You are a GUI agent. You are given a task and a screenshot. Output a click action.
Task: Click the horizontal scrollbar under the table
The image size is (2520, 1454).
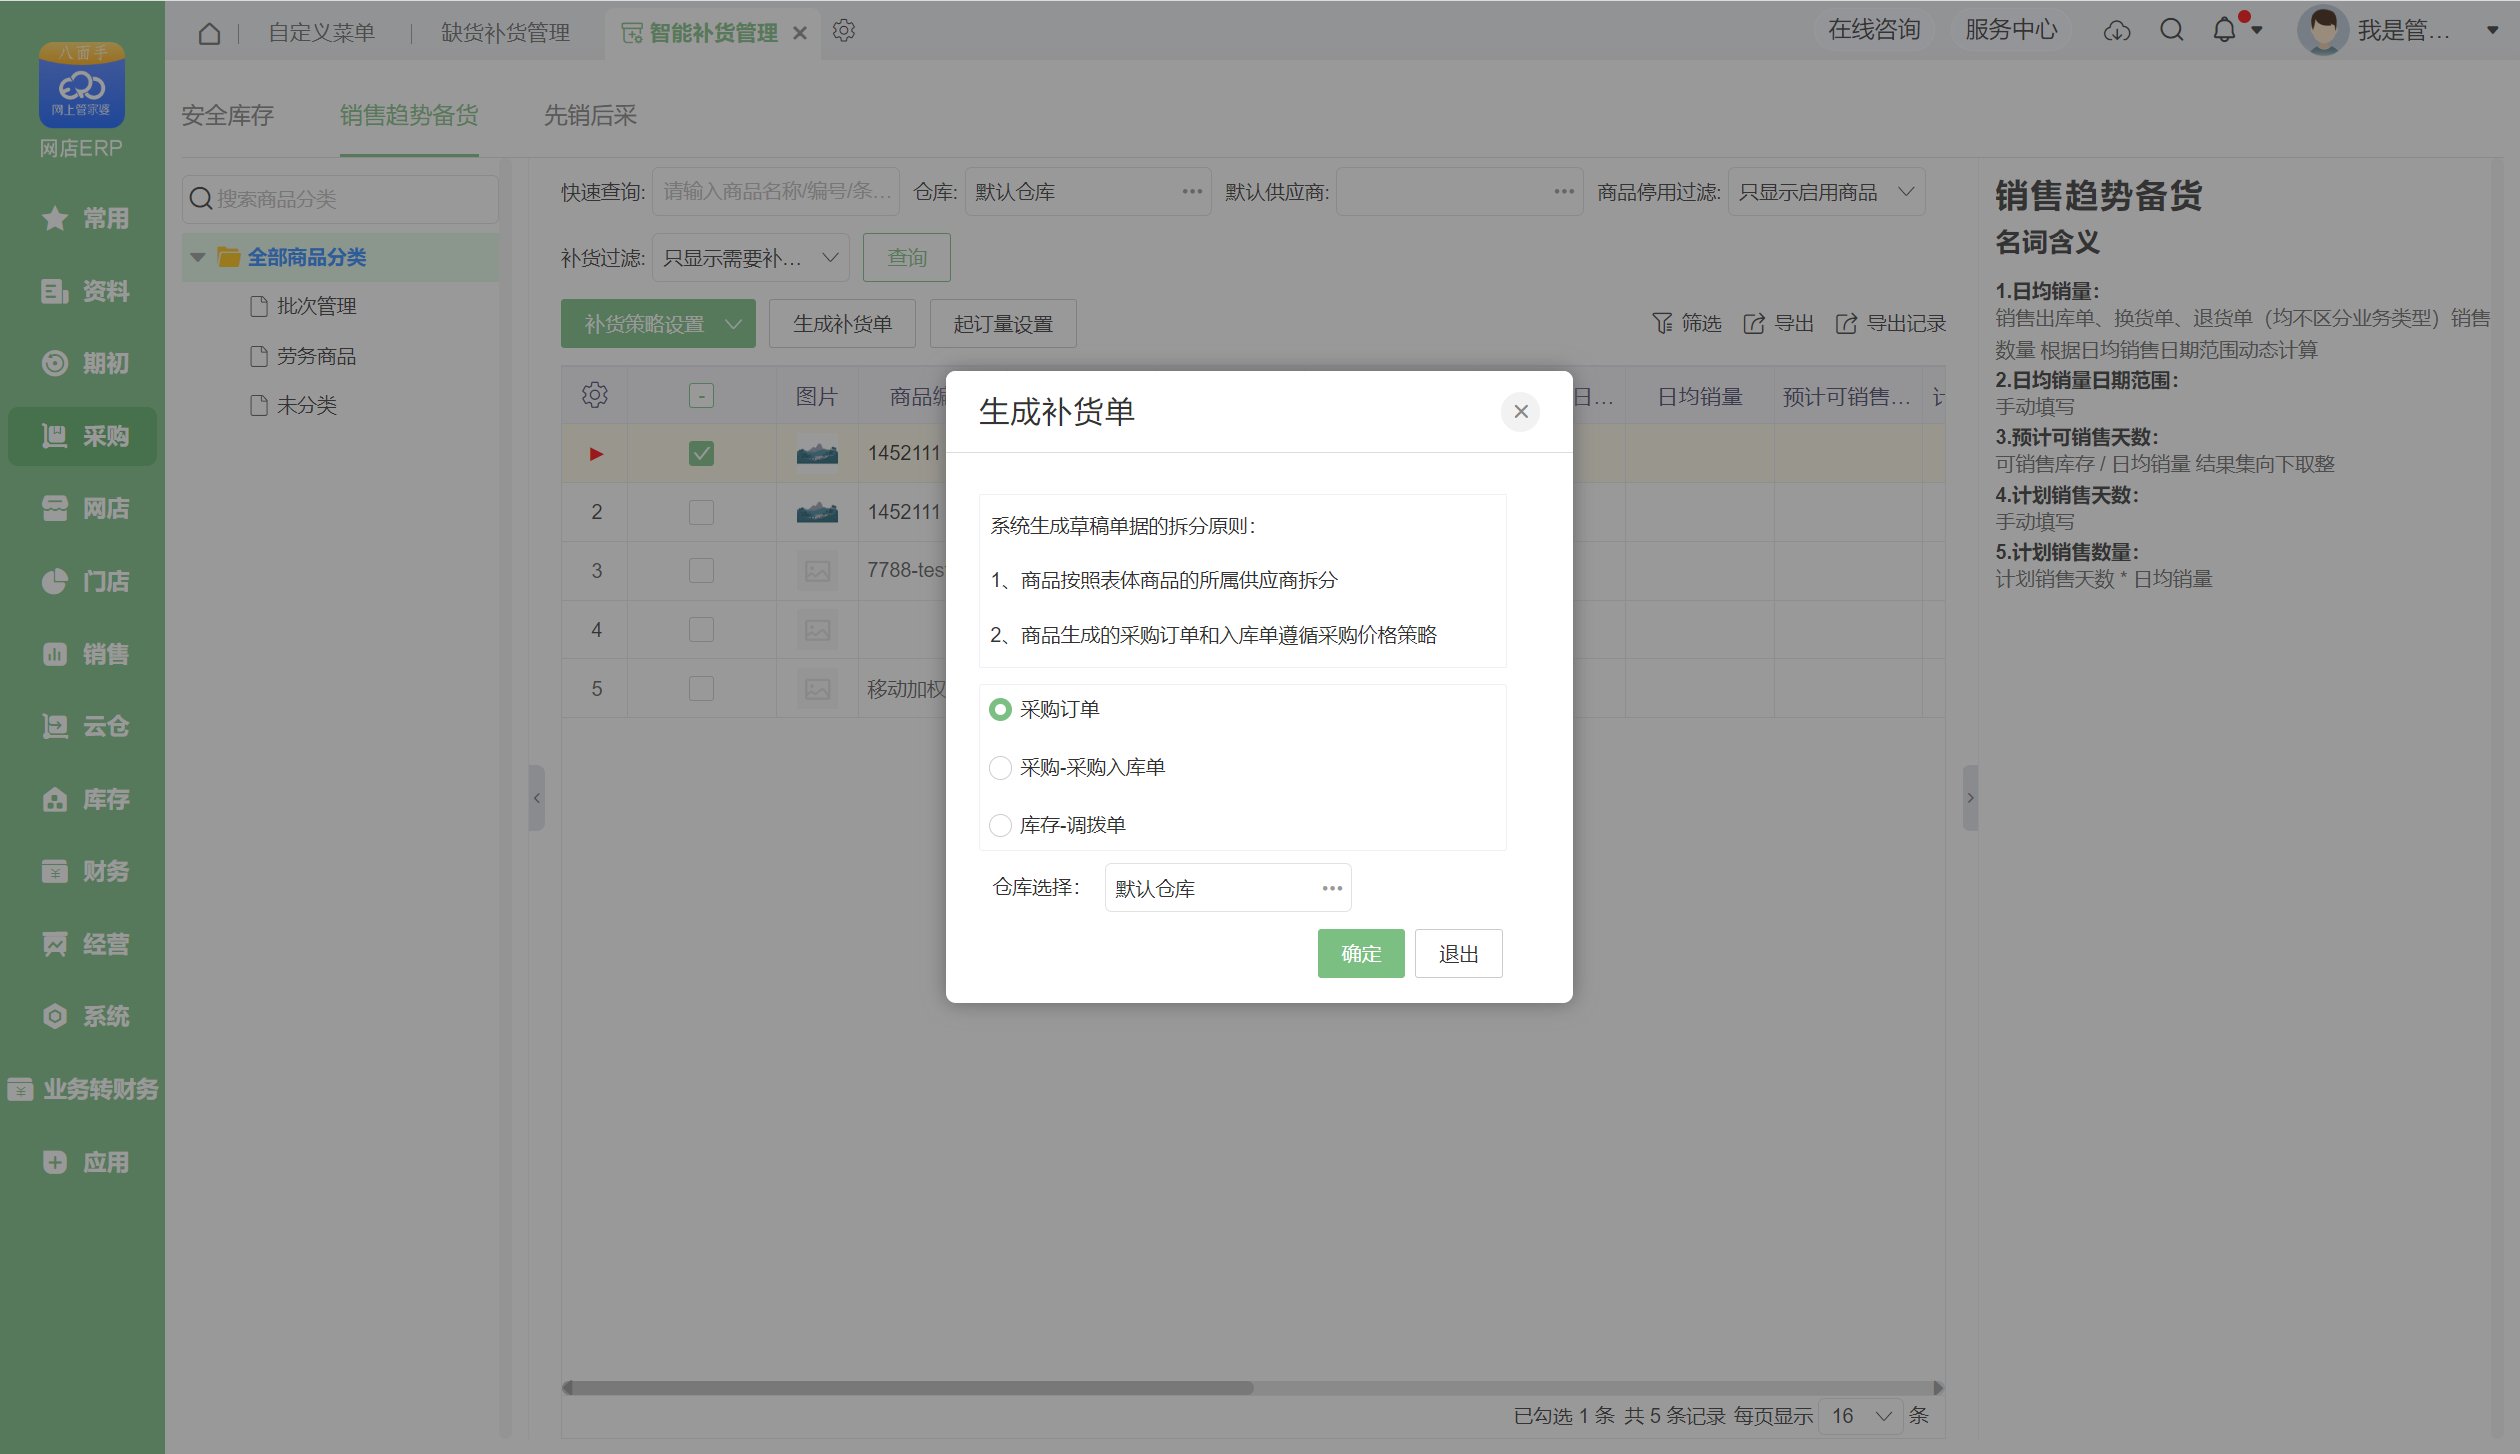click(910, 1387)
